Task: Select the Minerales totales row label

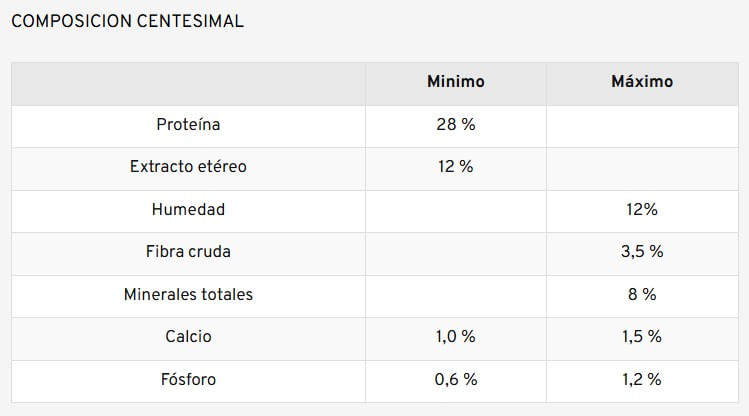Action: [188, 295]
